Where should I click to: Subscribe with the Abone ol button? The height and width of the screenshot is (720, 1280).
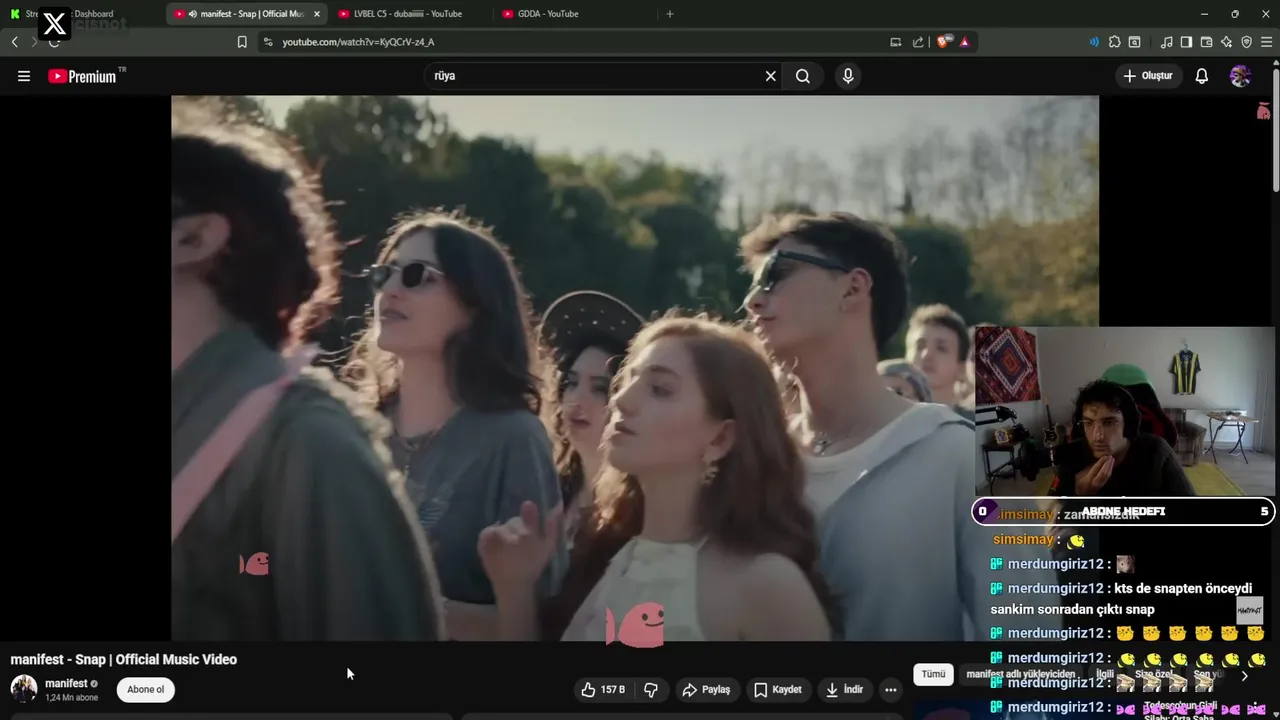pyautogui.click(x=146, y=690)
